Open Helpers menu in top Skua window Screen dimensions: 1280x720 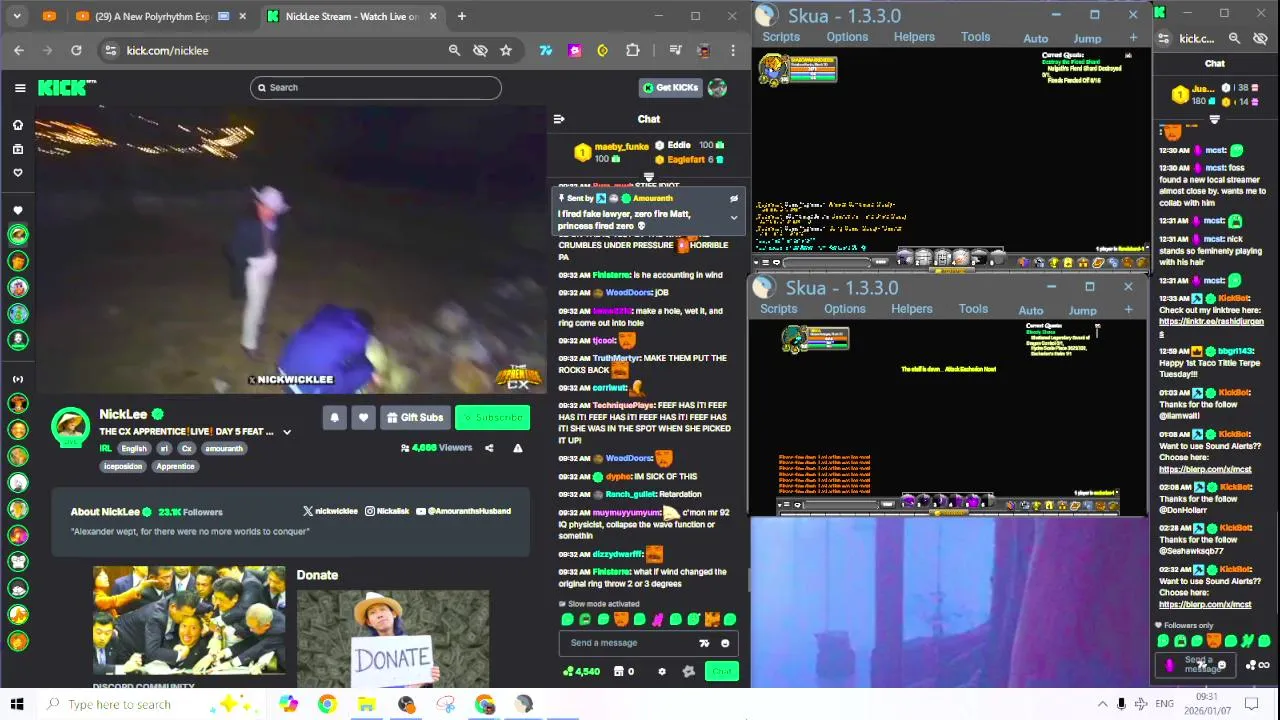click(914, 37)
